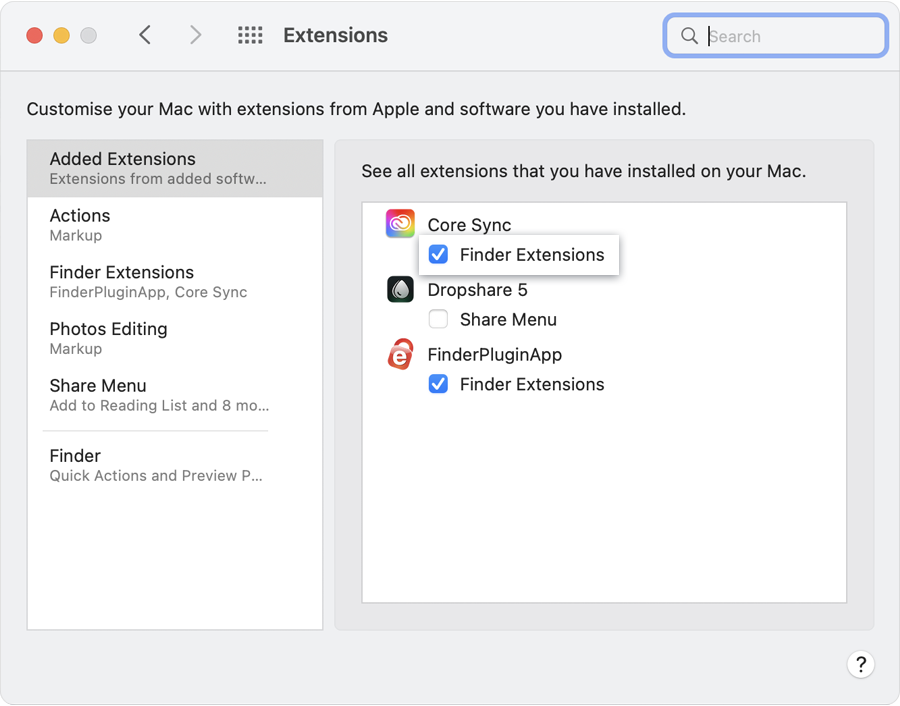Focus the Search field
This screenshot has width=900, height=706.
click(x=775, y=36)
